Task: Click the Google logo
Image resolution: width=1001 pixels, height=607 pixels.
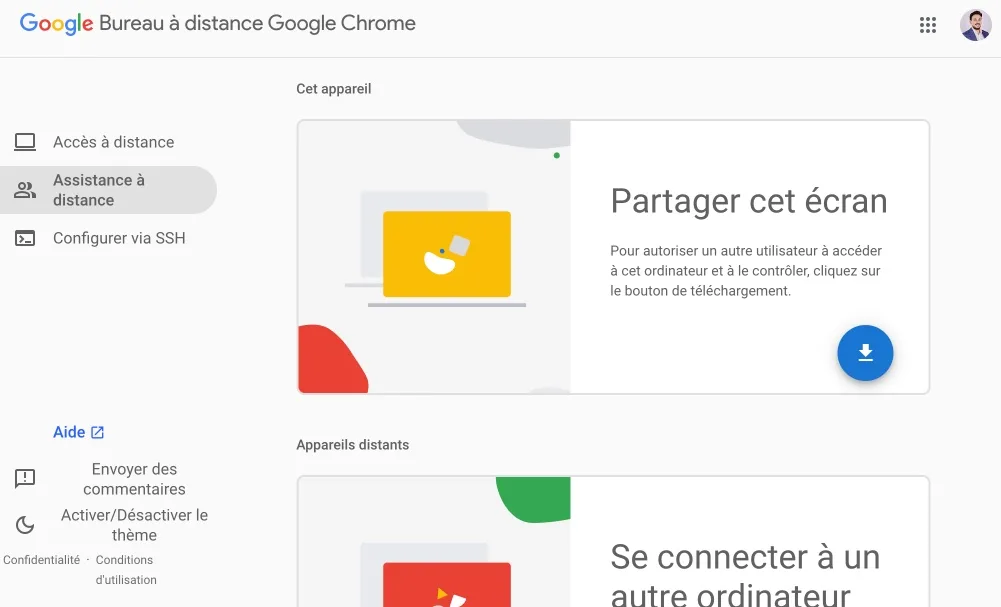Action: (x=56, y=24)
